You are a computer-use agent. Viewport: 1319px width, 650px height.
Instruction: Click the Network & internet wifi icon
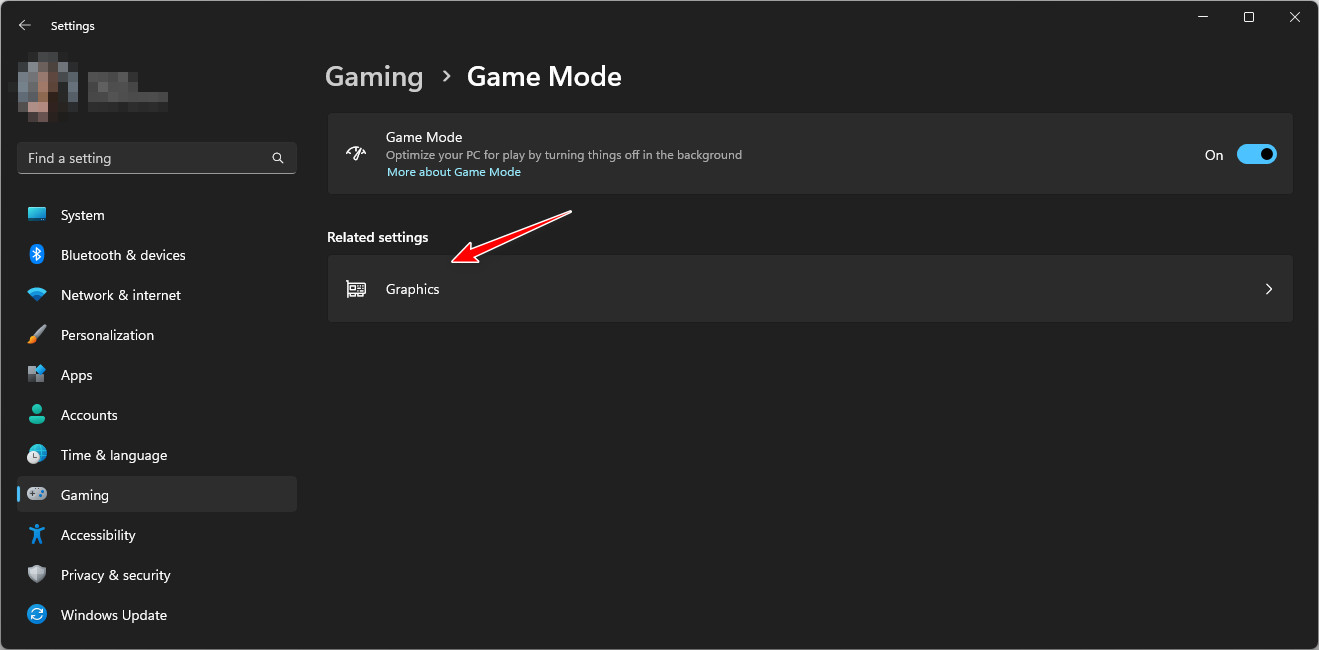37,295
